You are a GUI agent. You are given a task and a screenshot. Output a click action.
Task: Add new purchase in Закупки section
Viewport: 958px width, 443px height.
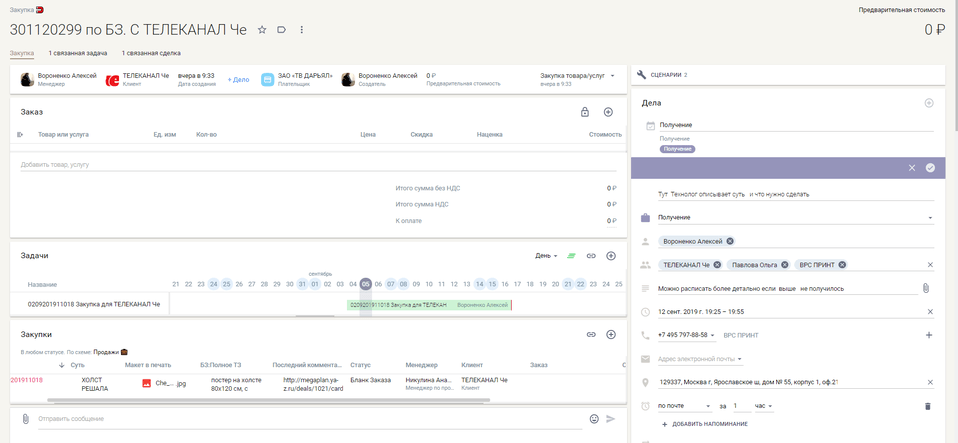click(x=611, y=334)
